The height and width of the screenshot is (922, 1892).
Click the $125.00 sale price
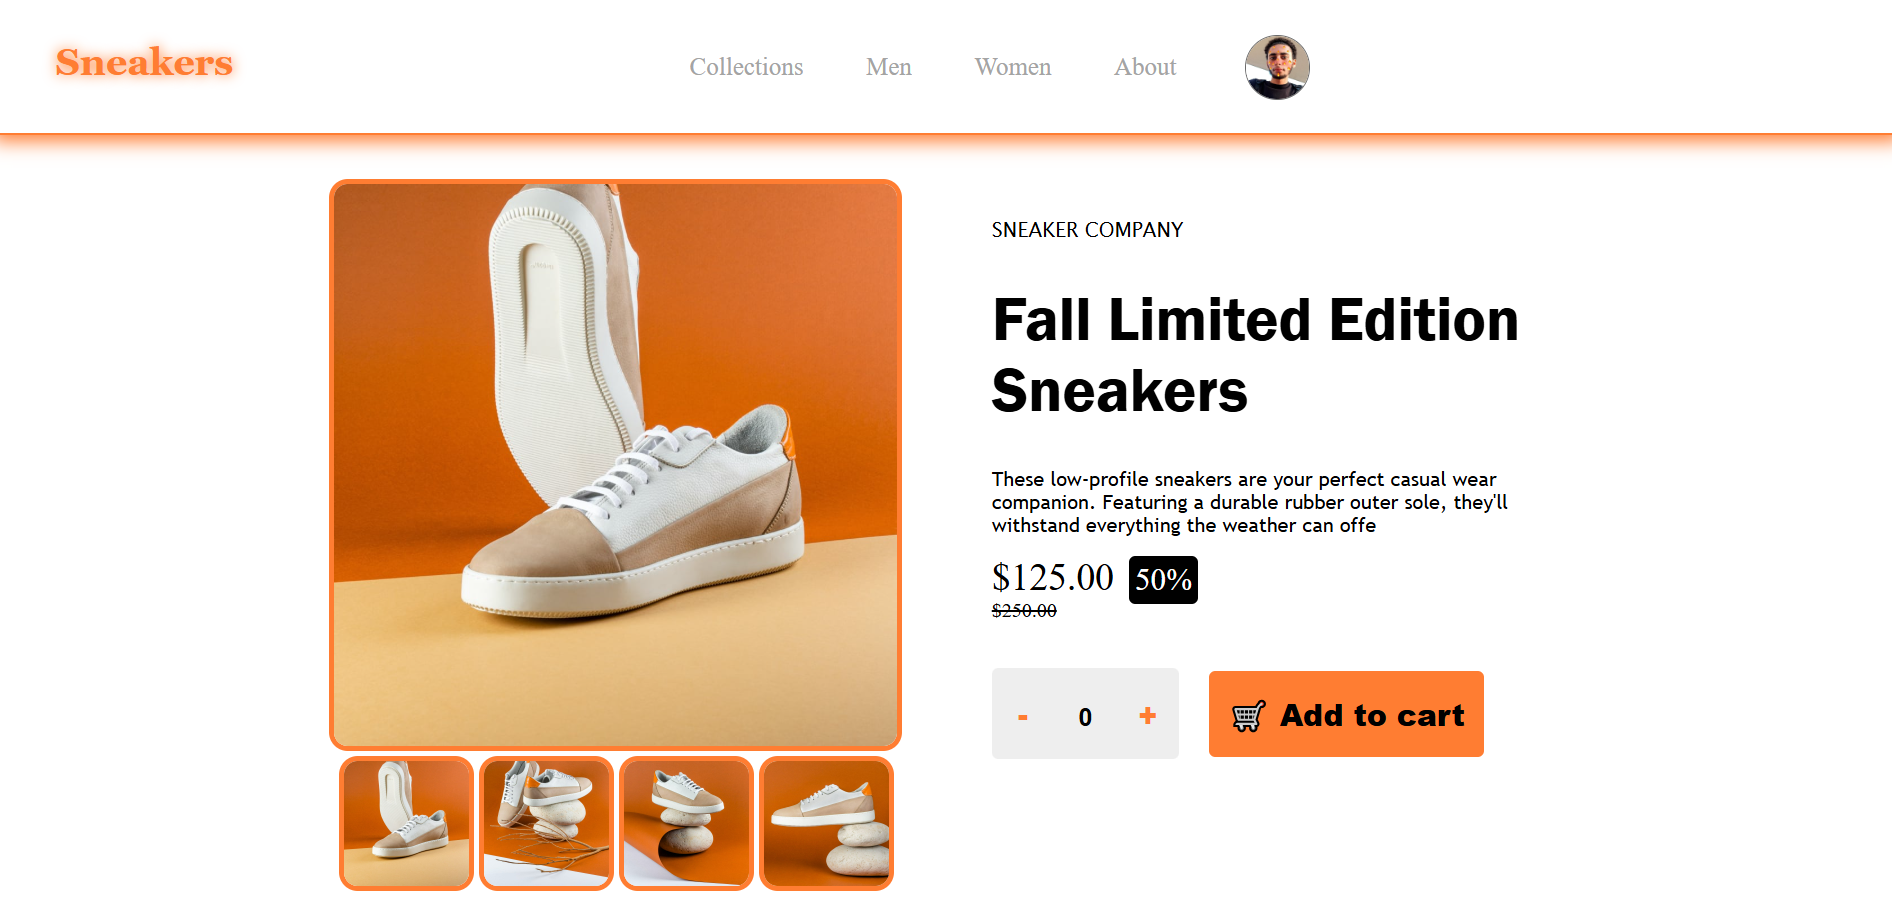pyautogui.click(x=1052, y=578)
